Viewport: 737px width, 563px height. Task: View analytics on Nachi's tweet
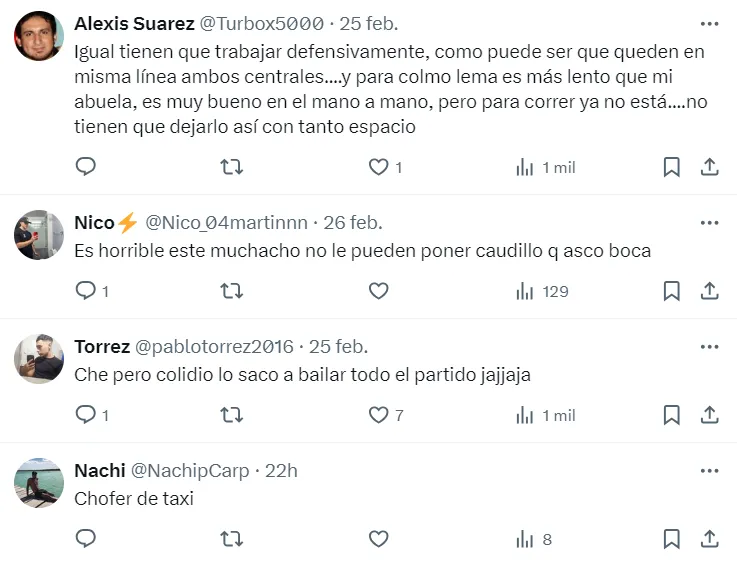point(534,539)
